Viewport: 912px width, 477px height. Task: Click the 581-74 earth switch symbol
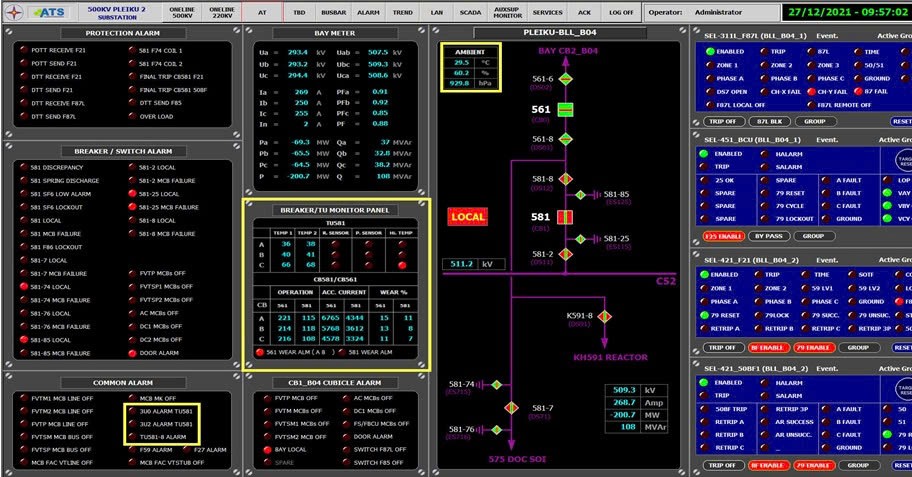(x=496, y=385)
